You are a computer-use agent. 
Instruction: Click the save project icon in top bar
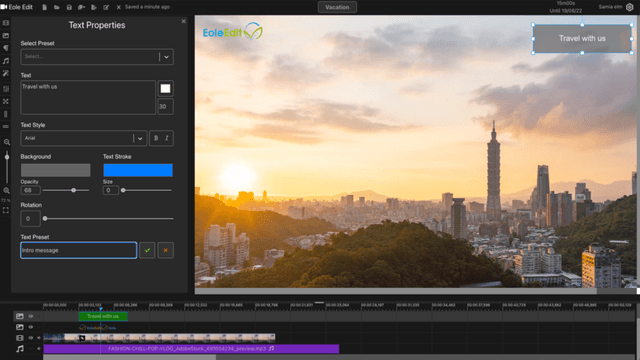pyautogui.click(x=69, y=7)
